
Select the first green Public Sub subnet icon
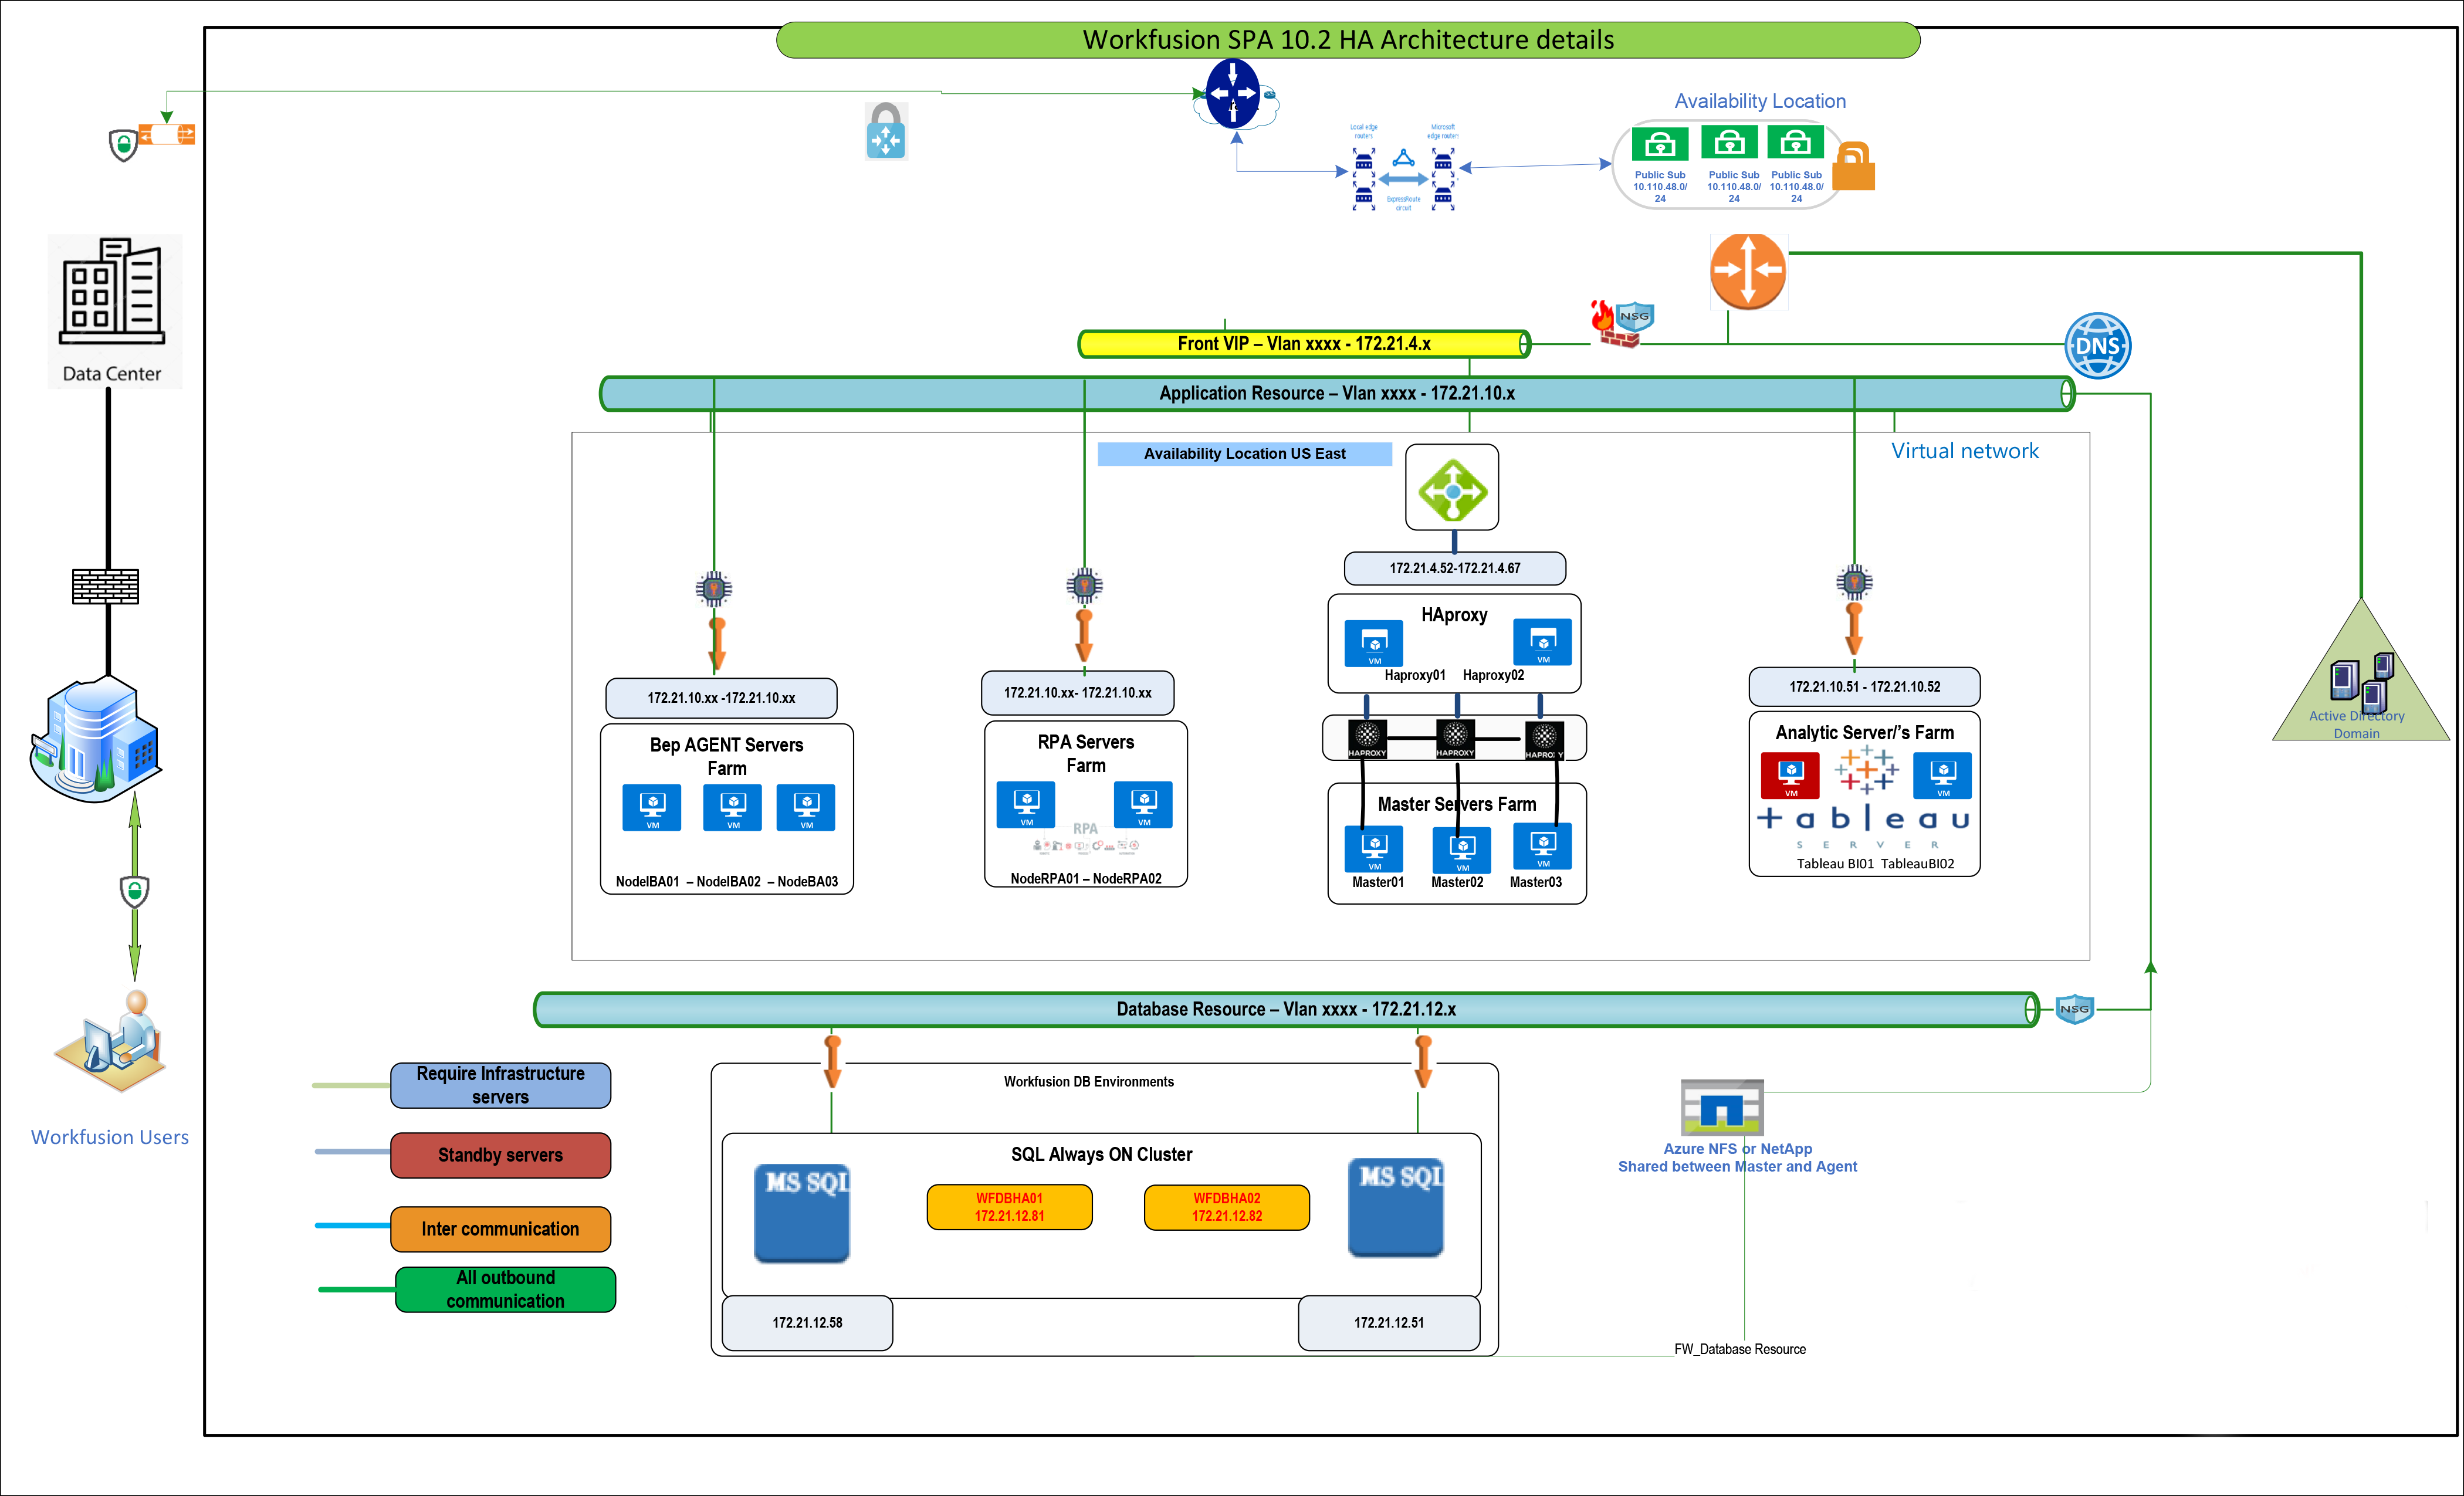(1660, 144)
